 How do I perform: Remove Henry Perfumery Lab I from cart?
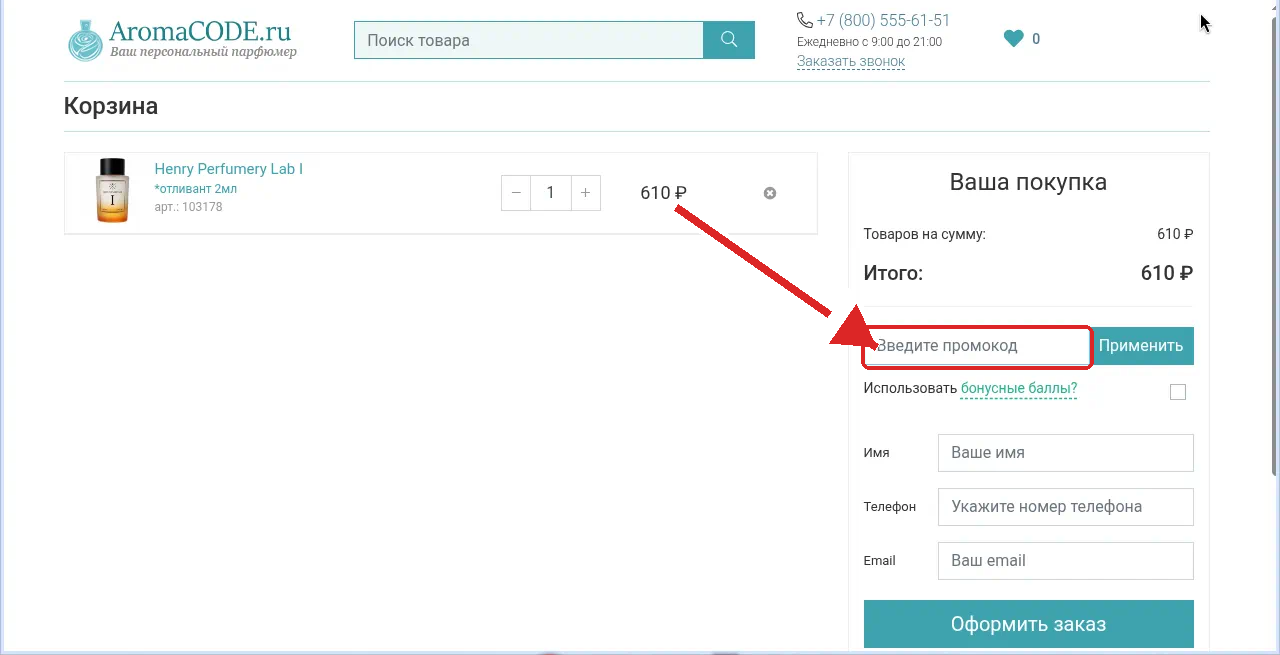[770, 193]
